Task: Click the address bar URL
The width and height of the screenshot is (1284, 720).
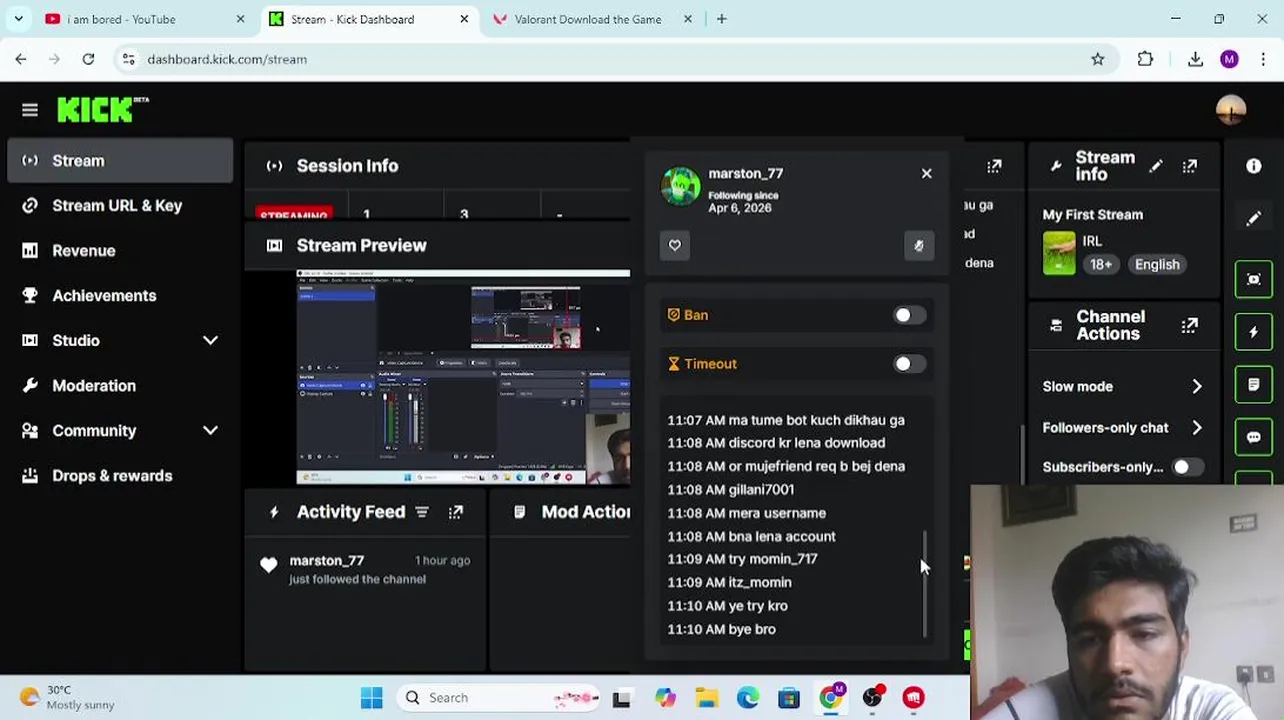Action: tap(227, 60)
